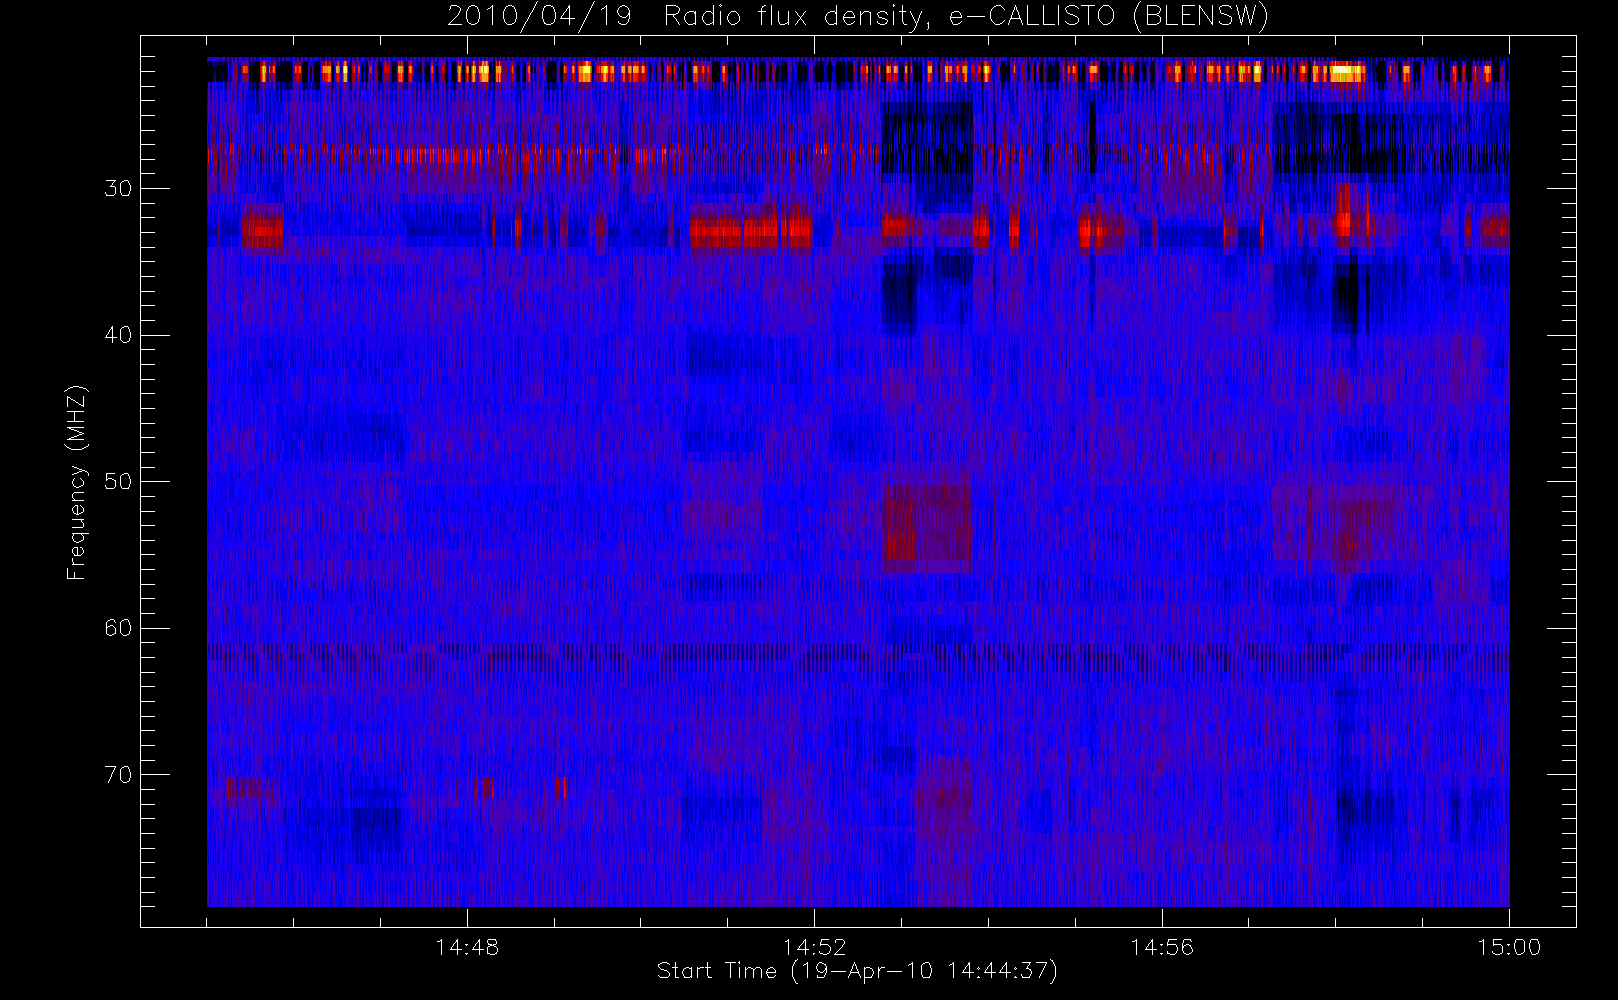Click the plot title "2010/04/19 Radio flux density, e-CALLISTO (BLENSW)"
Image resolution: width=1618 pixels, height=1000 pixels.
coord(858,17)
